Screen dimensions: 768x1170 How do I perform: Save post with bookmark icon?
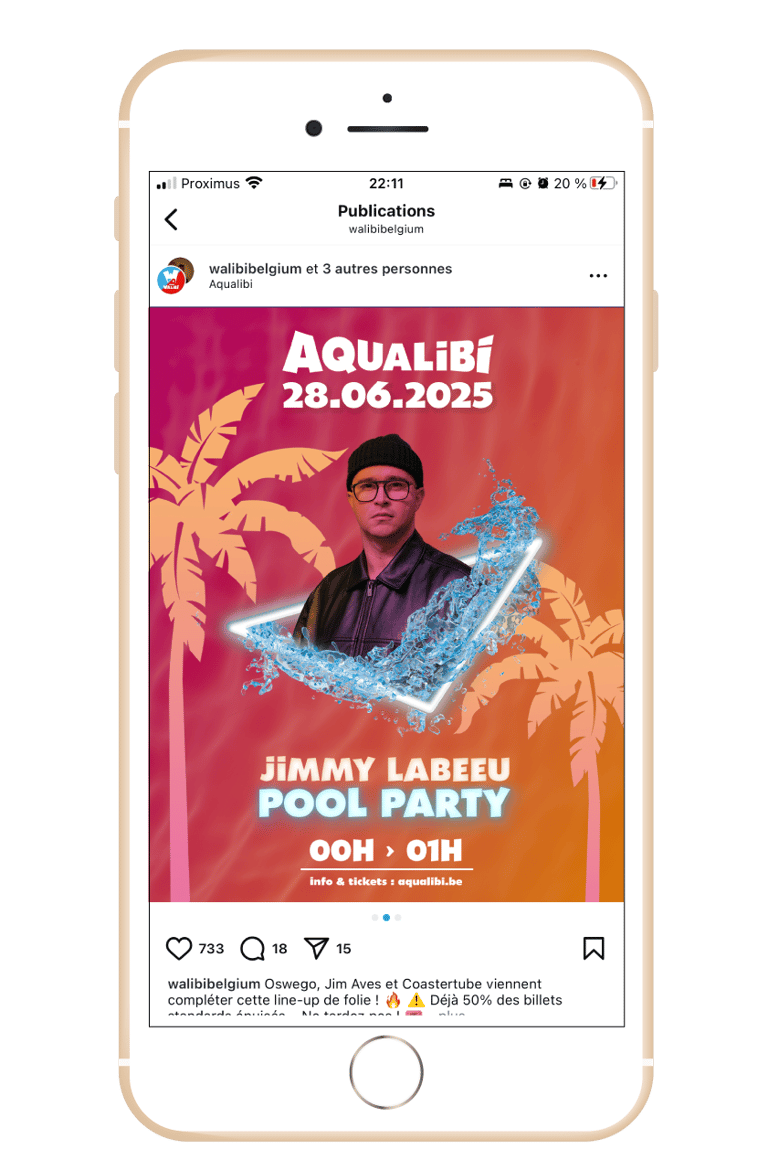click(x=593, y=948)
